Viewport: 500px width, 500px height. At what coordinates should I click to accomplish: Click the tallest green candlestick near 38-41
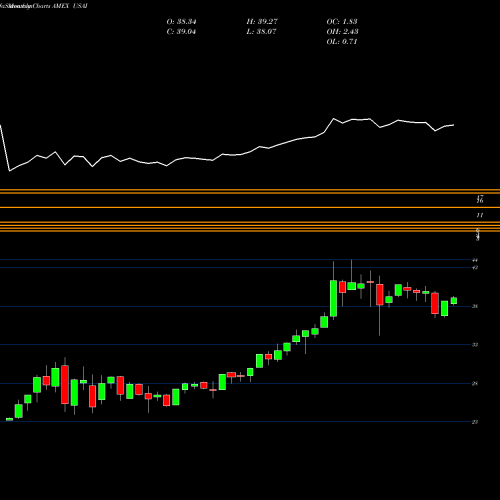coord(333,298)
